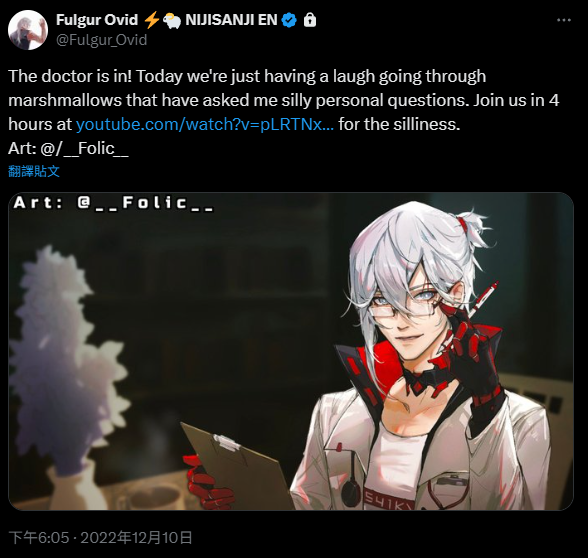Click the sheep emoji in display name
Viewport: 588px width, 558px height.
(x=172, y=21)
